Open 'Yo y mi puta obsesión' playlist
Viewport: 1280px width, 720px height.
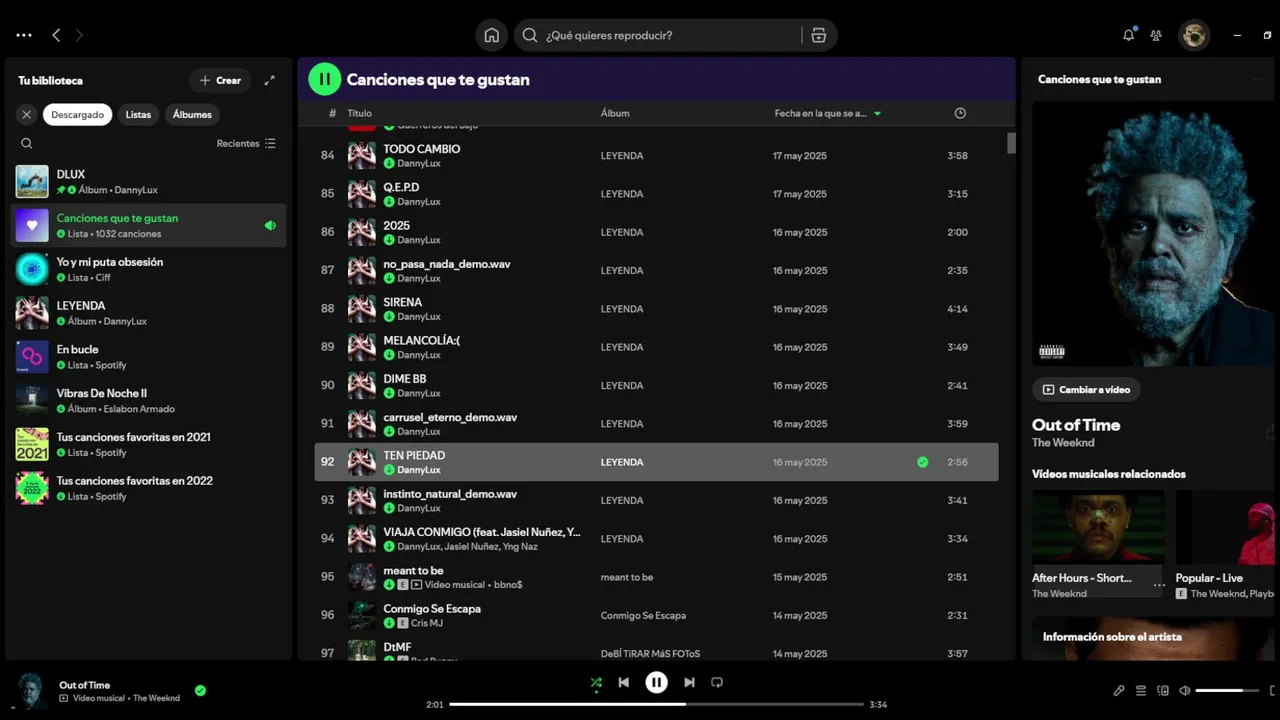[148, 269]
